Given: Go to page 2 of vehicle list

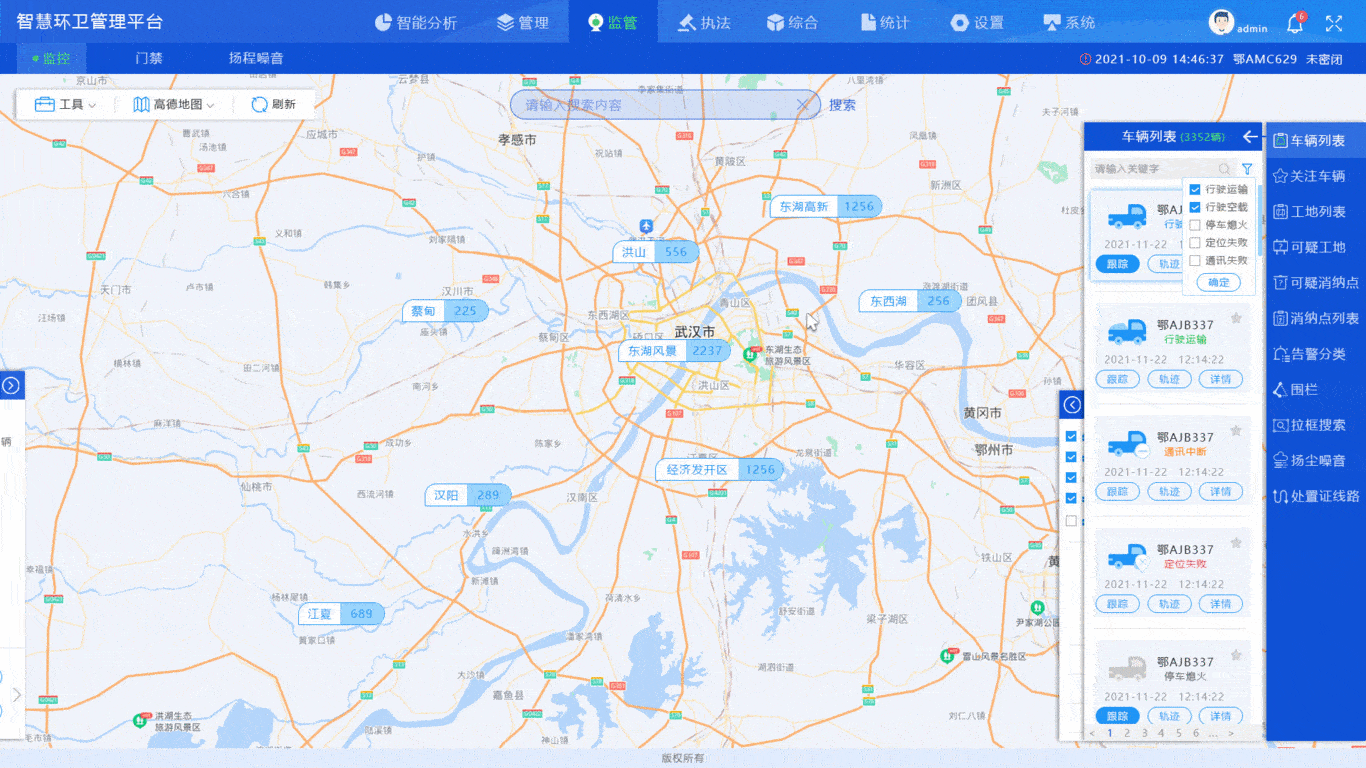Looking at the screenshot, I should coord(1127,733).
